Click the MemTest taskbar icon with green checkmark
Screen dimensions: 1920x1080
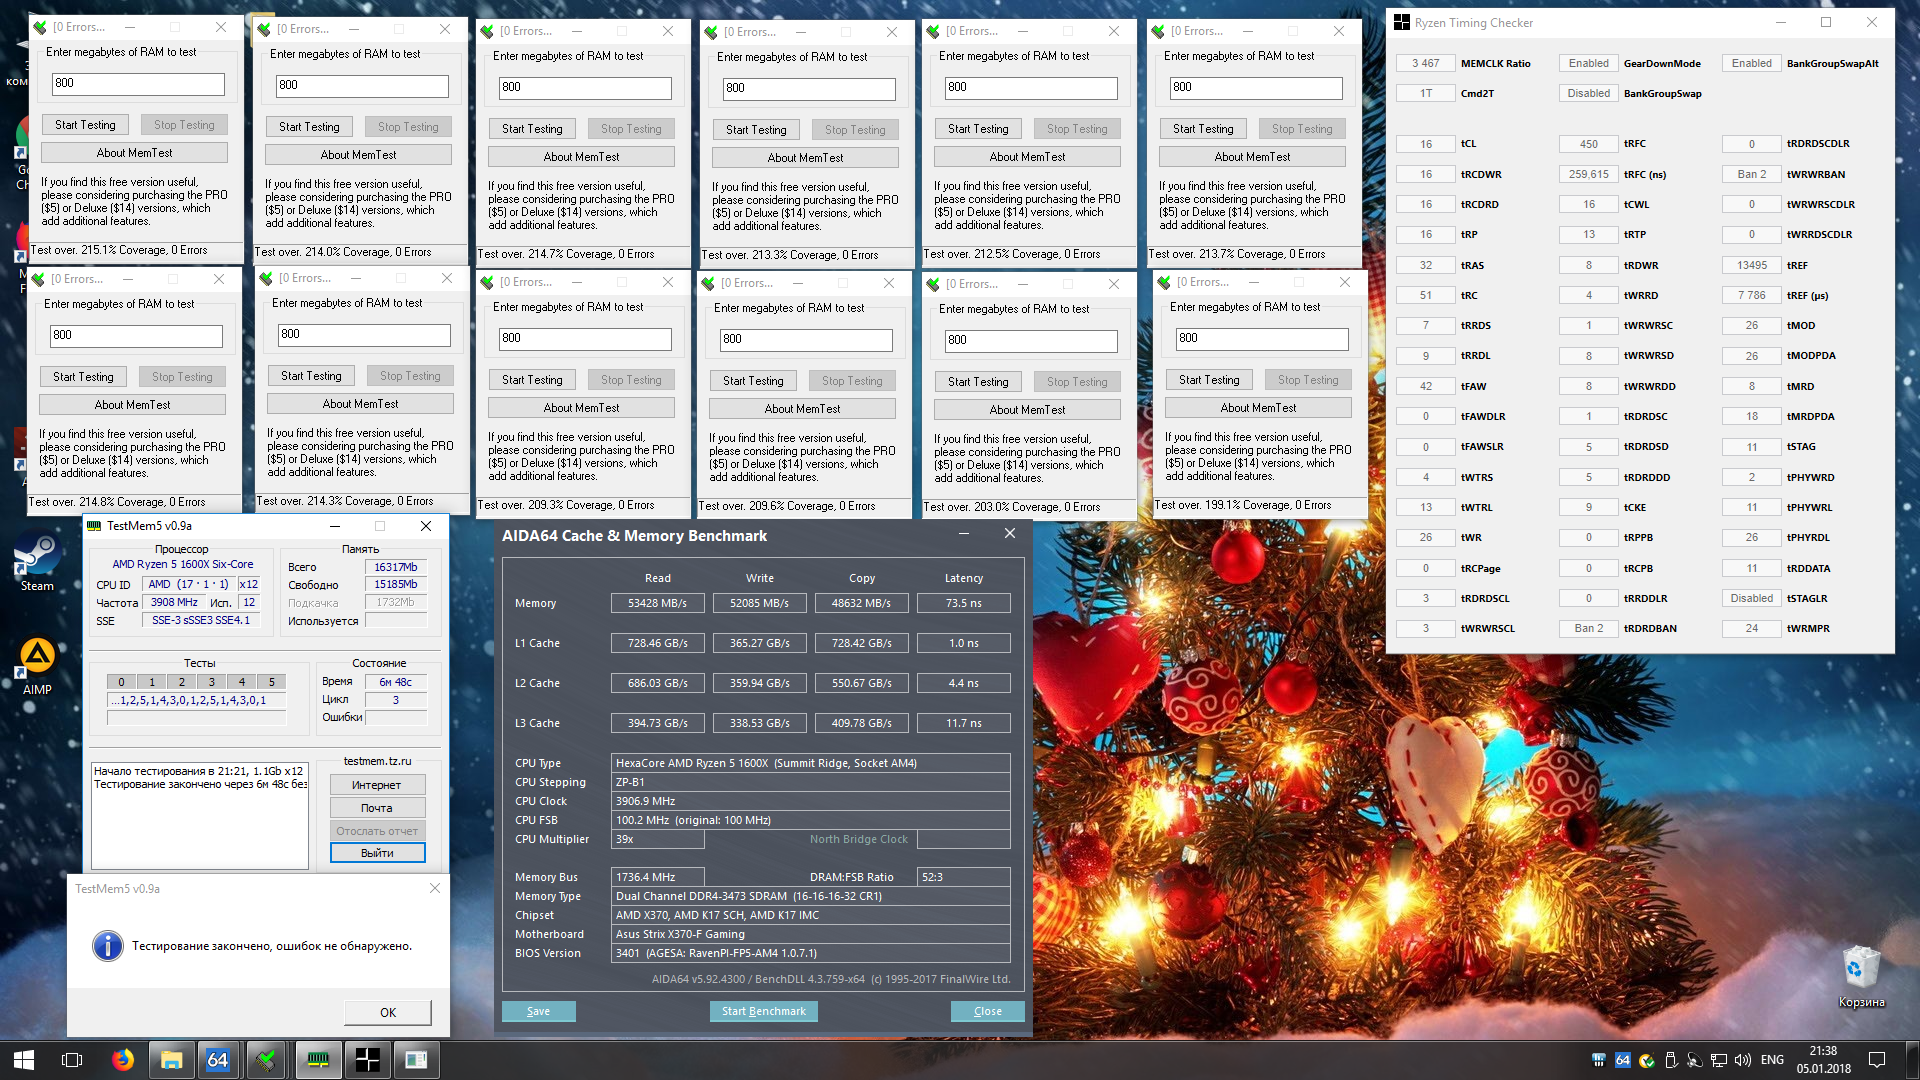click(x=266, y=1060)
